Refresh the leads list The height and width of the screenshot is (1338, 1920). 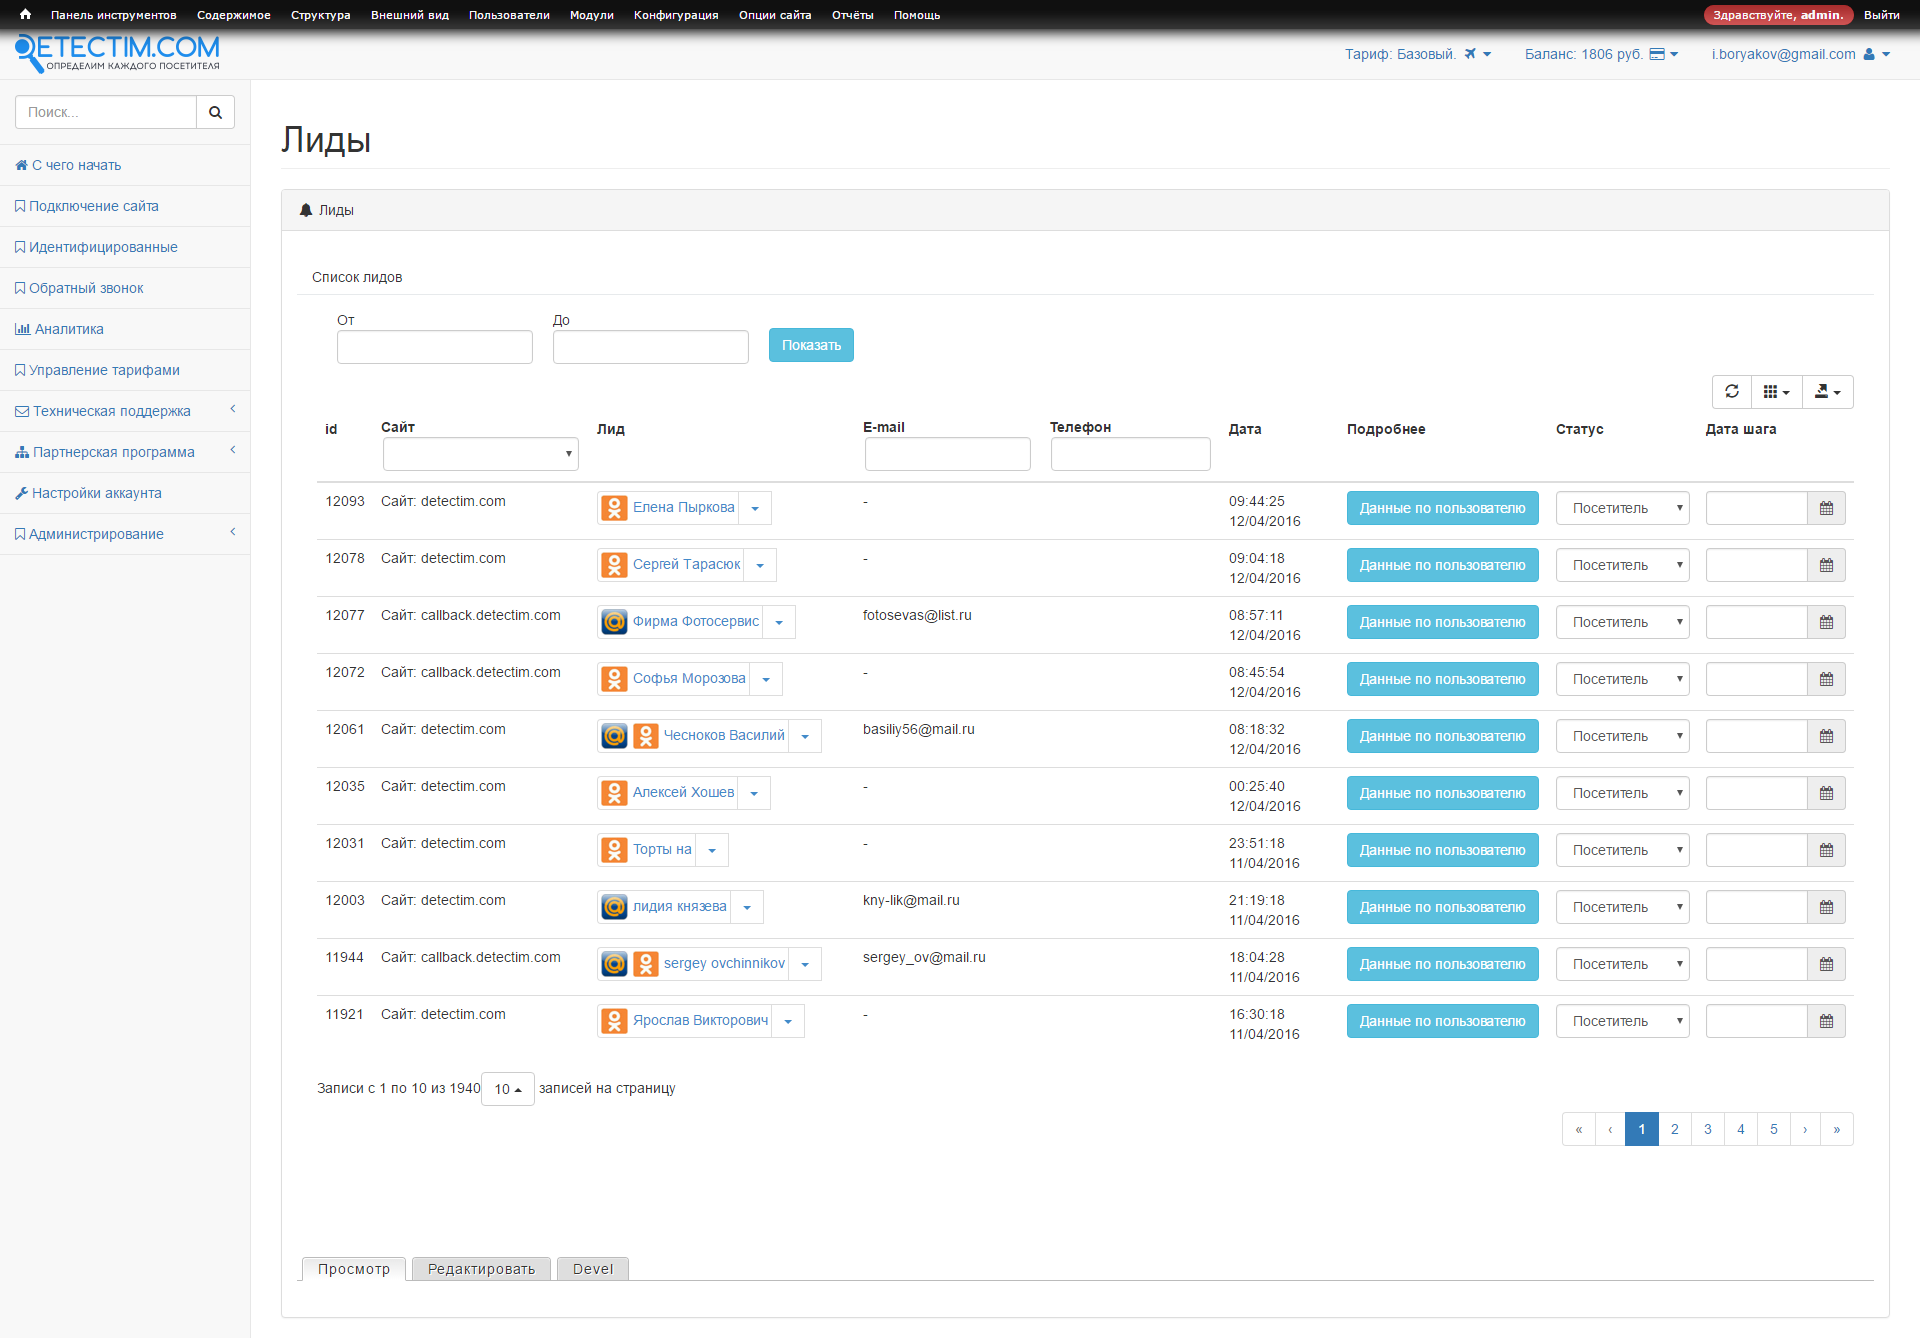[x=1732, y=391]
